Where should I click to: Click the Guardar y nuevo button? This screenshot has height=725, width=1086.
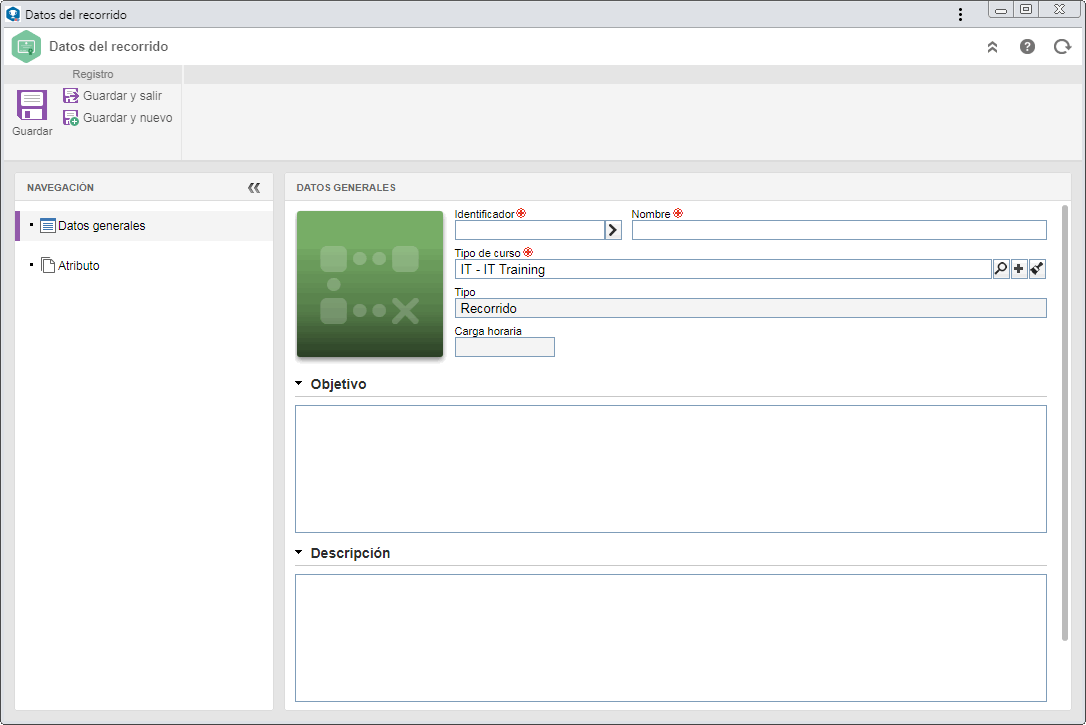118,118
